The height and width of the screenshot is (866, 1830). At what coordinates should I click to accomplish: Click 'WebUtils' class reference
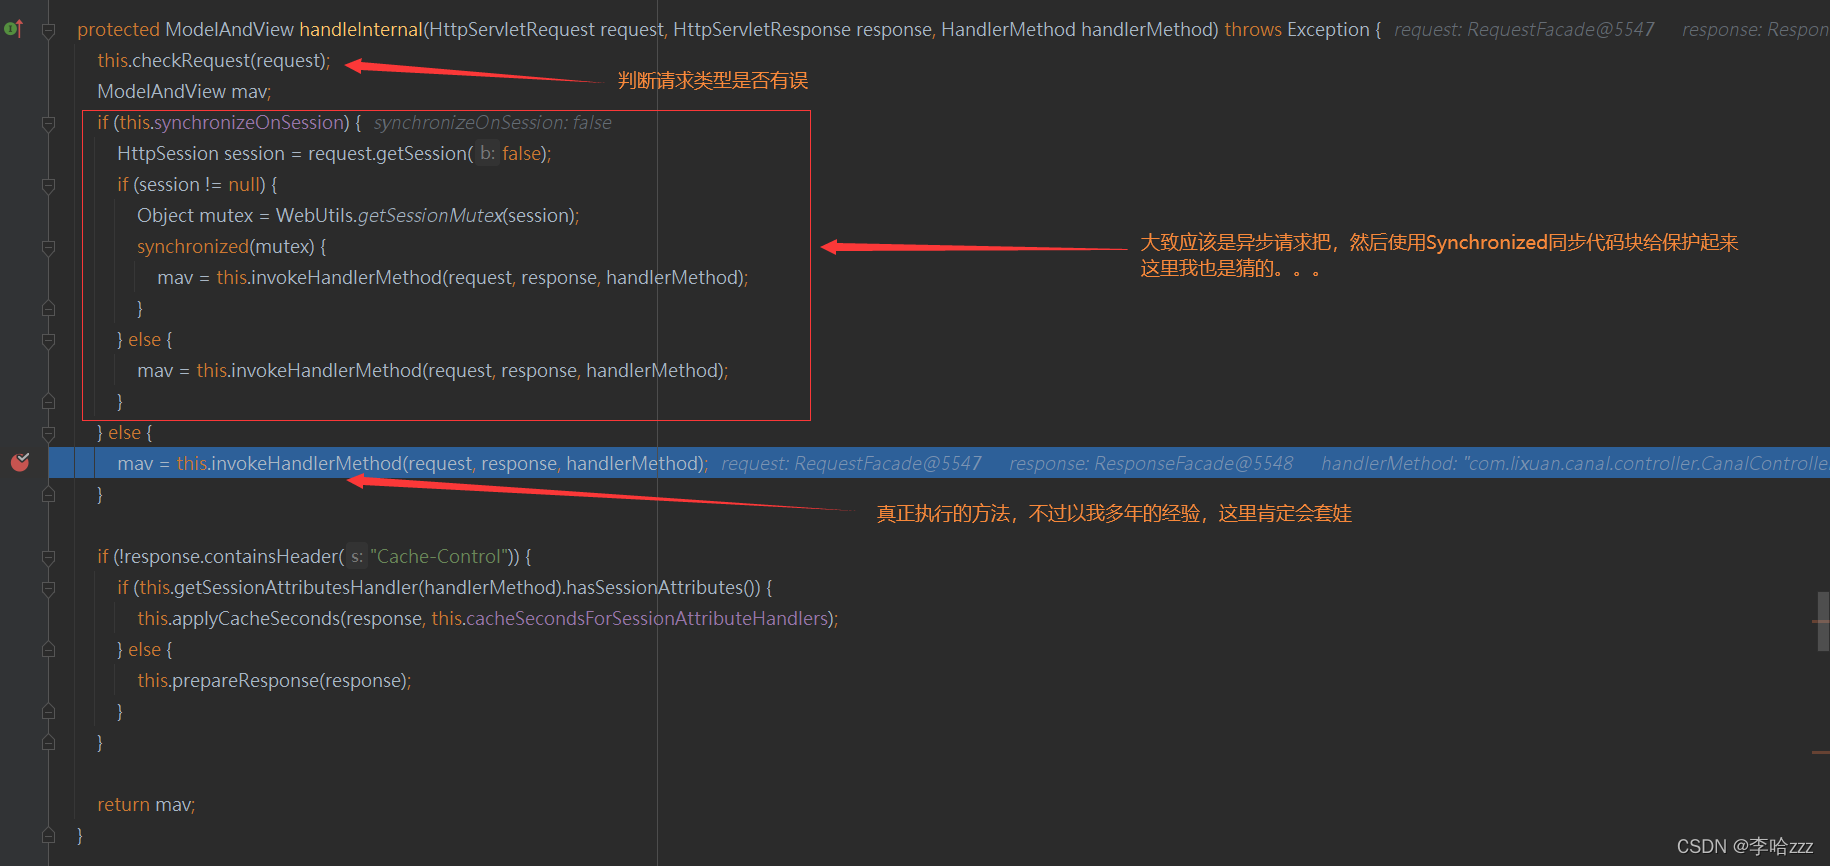314,216
